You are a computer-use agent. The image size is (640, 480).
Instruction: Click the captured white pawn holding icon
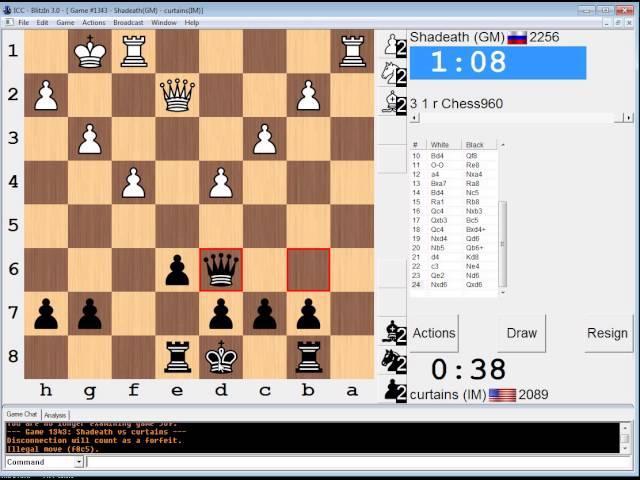coord(393,44)
